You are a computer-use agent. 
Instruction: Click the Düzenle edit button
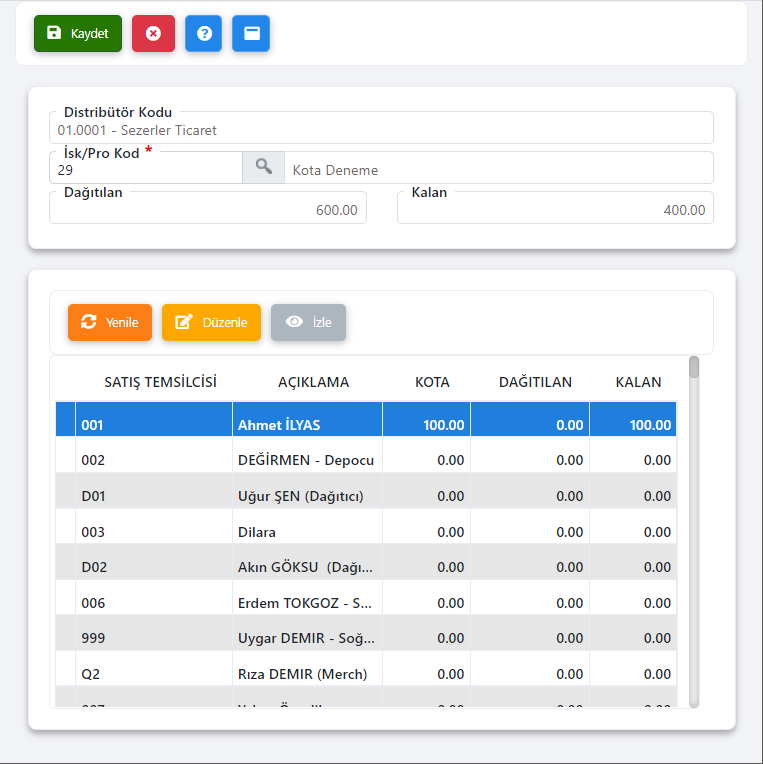[211, 322]
